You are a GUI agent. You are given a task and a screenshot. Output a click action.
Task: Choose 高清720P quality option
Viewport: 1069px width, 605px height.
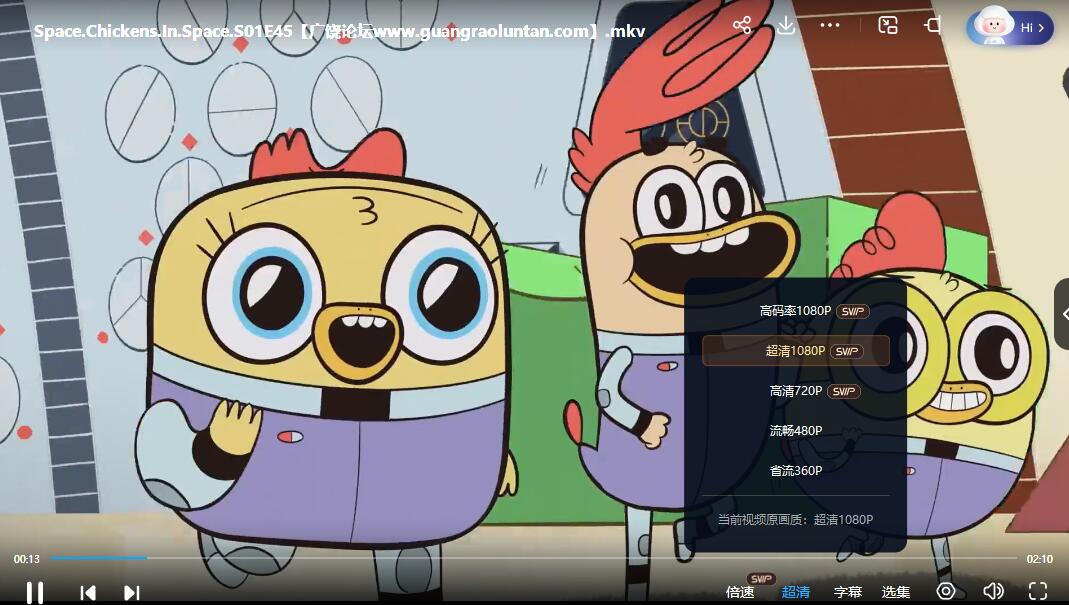click(796, 391)
